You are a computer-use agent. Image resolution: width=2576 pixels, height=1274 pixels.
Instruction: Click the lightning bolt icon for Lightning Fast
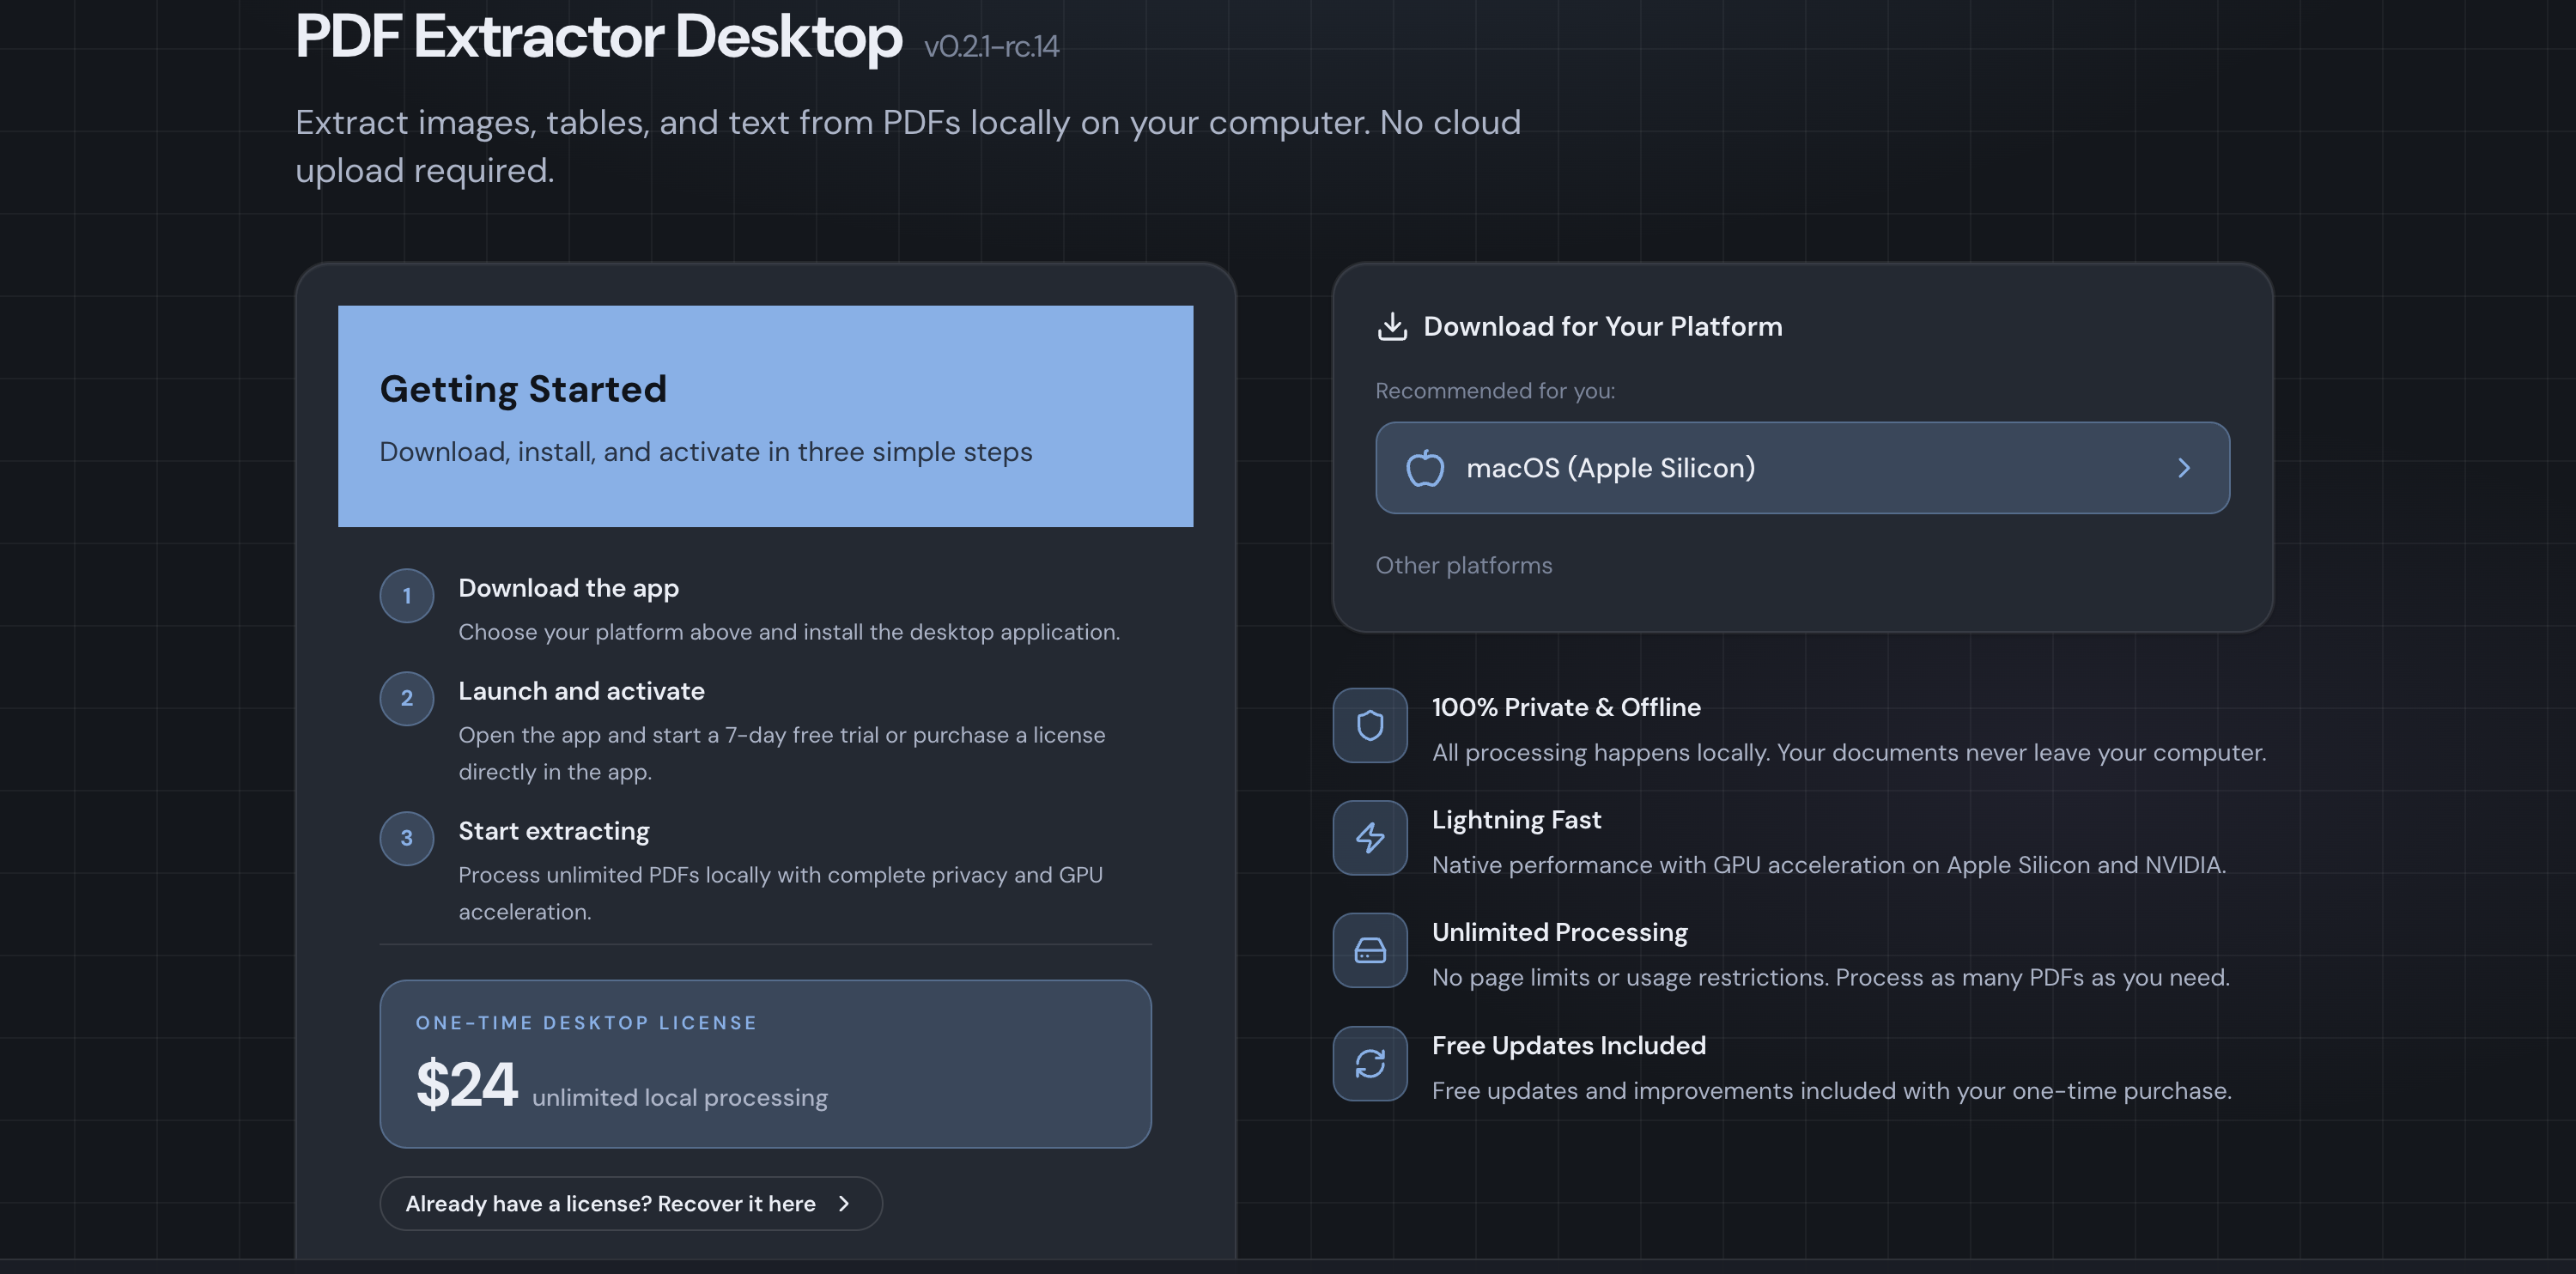(1370, 838)
